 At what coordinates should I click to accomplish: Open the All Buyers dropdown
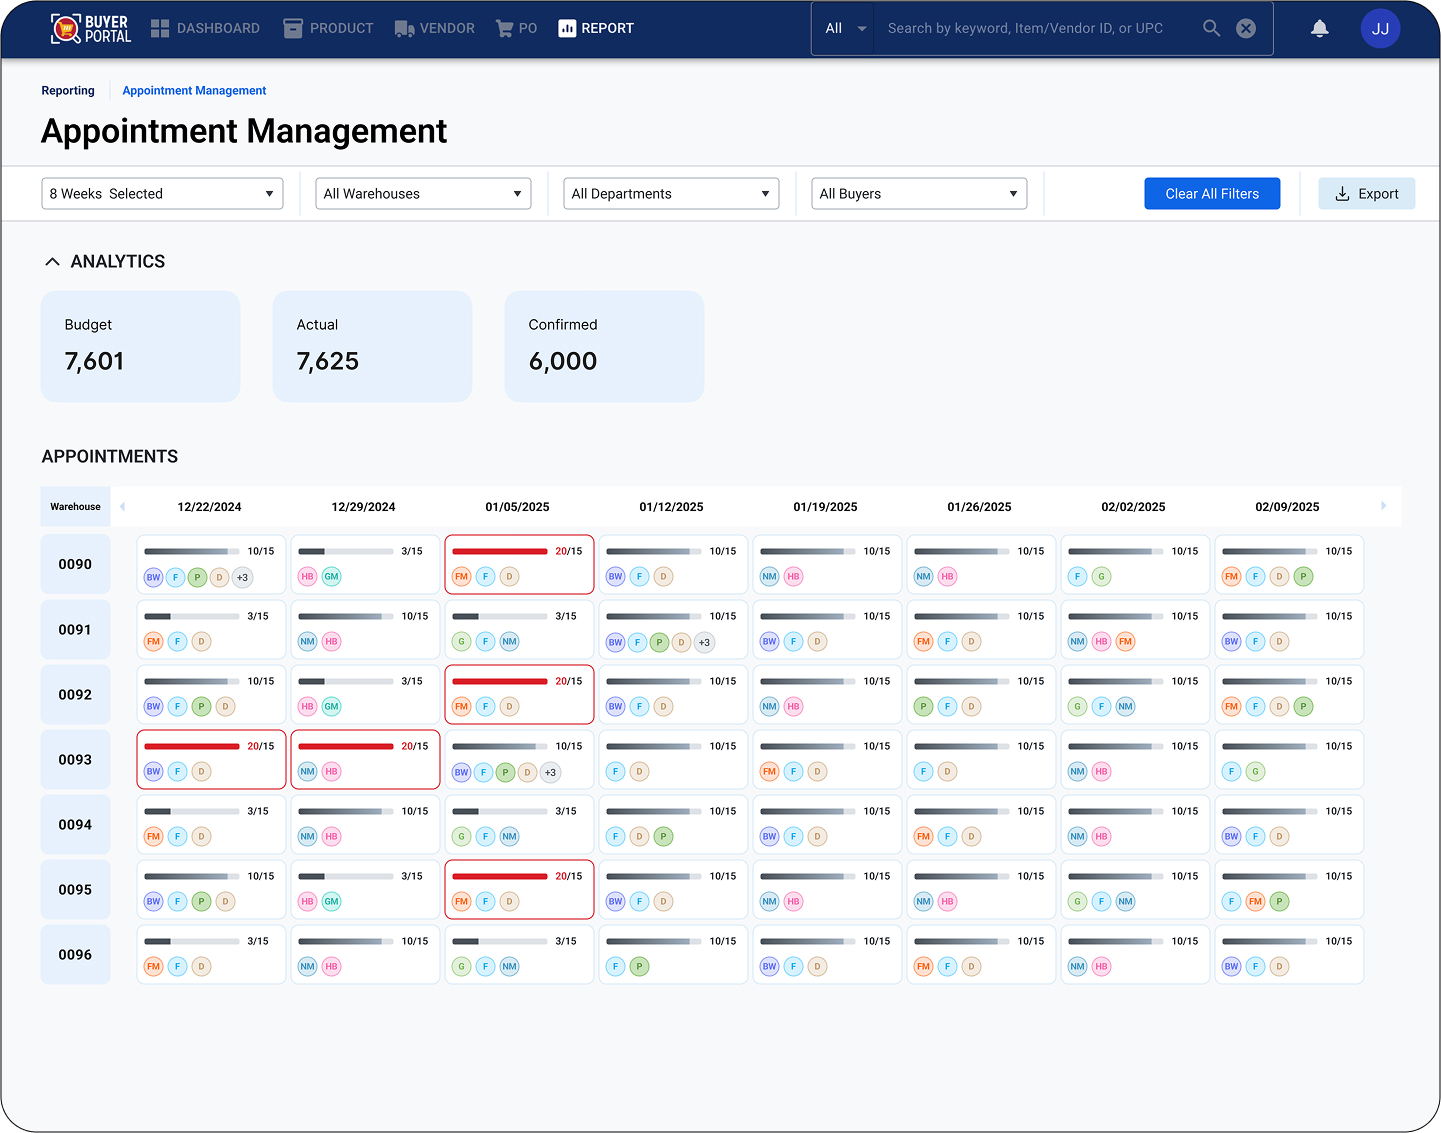coord(919,194)
